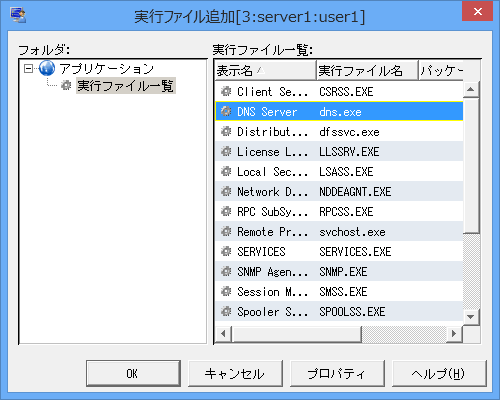
Task: Click the gear icon of Spooler S... entry
Action: pyautogui.click(x=226, y=311)
